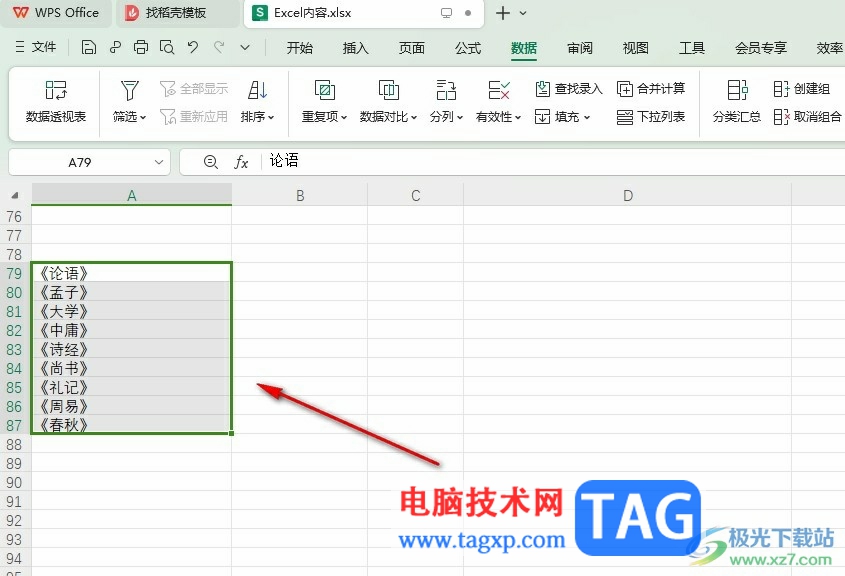Open Print Preview icon
This screenshot has width=845, height=576.
click(167, 47)
